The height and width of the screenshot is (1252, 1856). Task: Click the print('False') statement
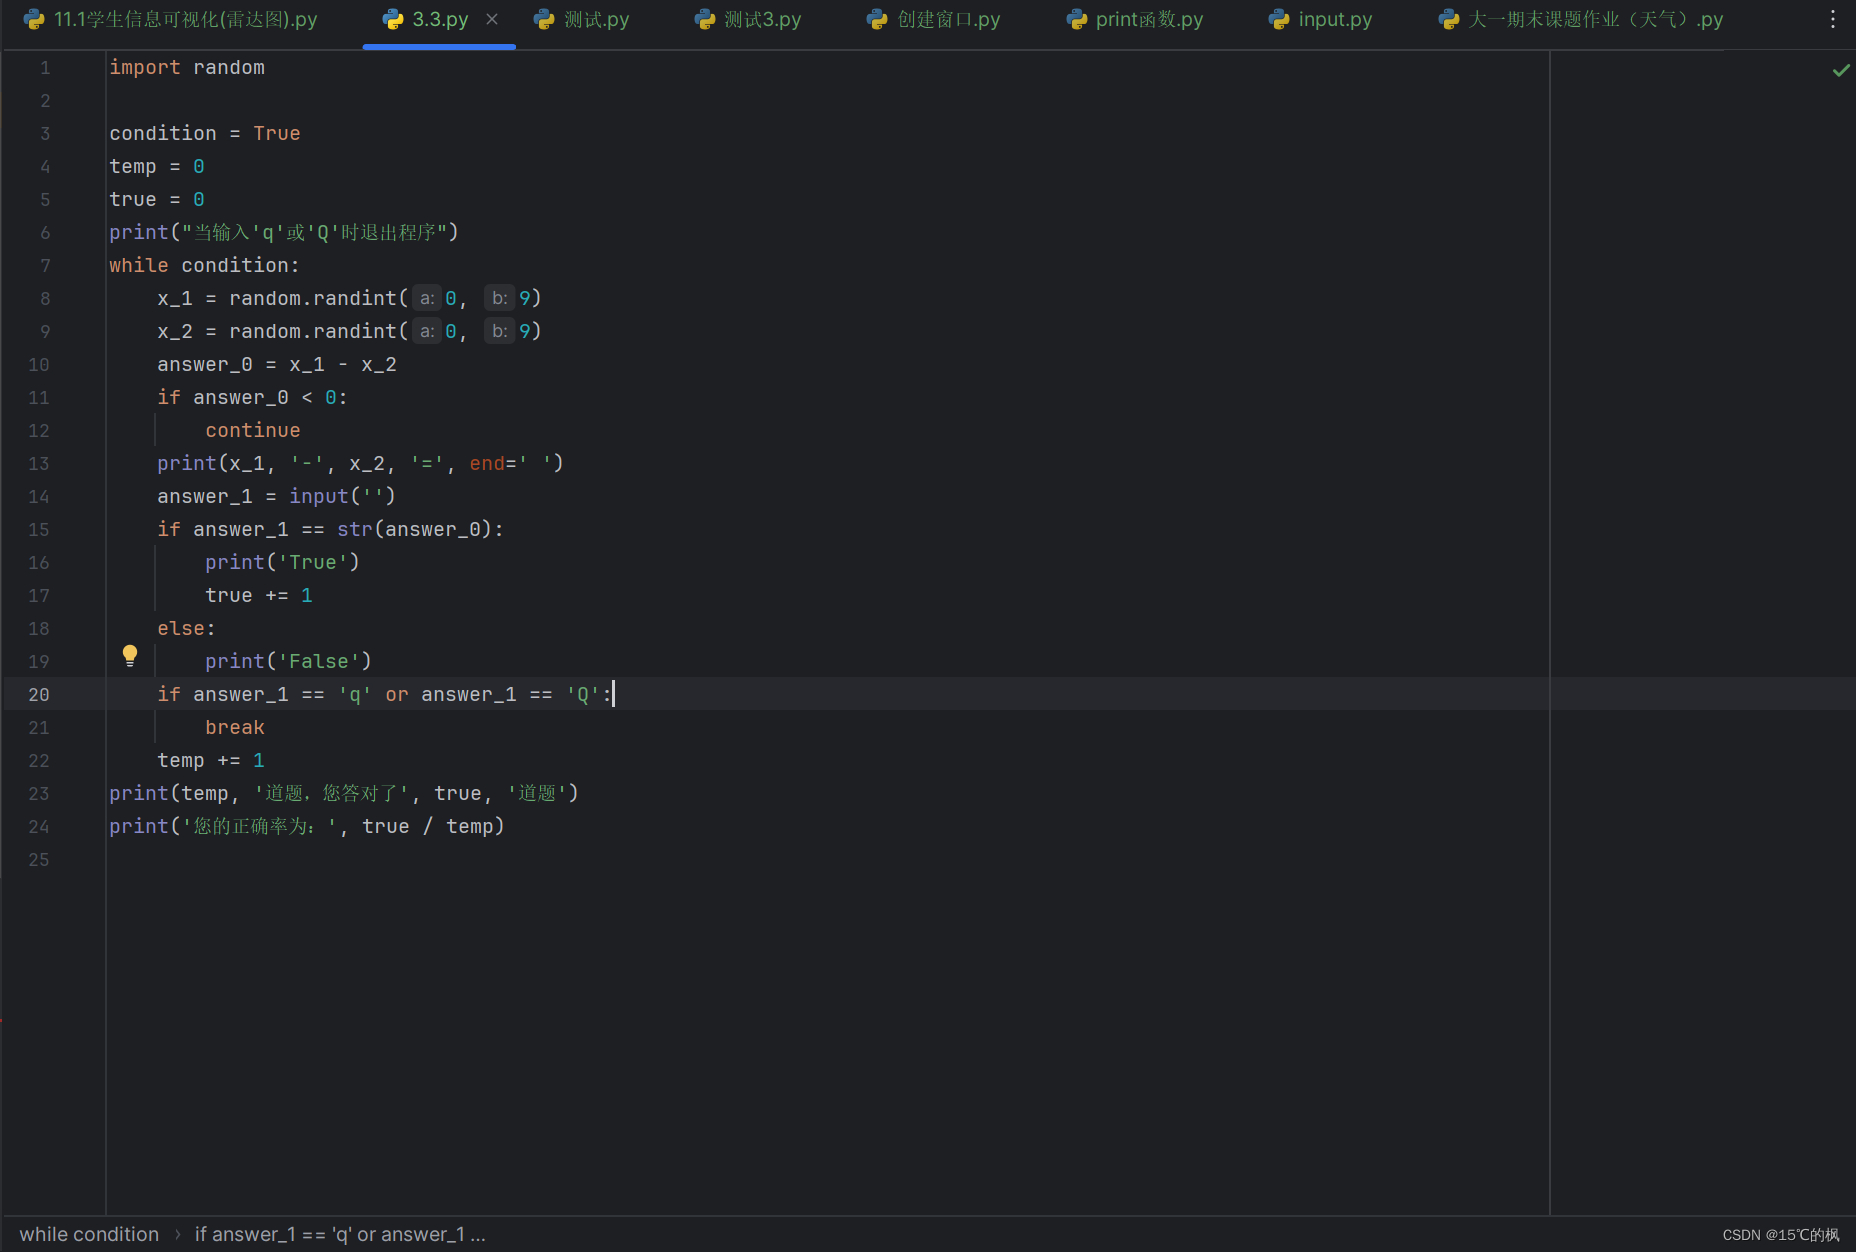288,661
